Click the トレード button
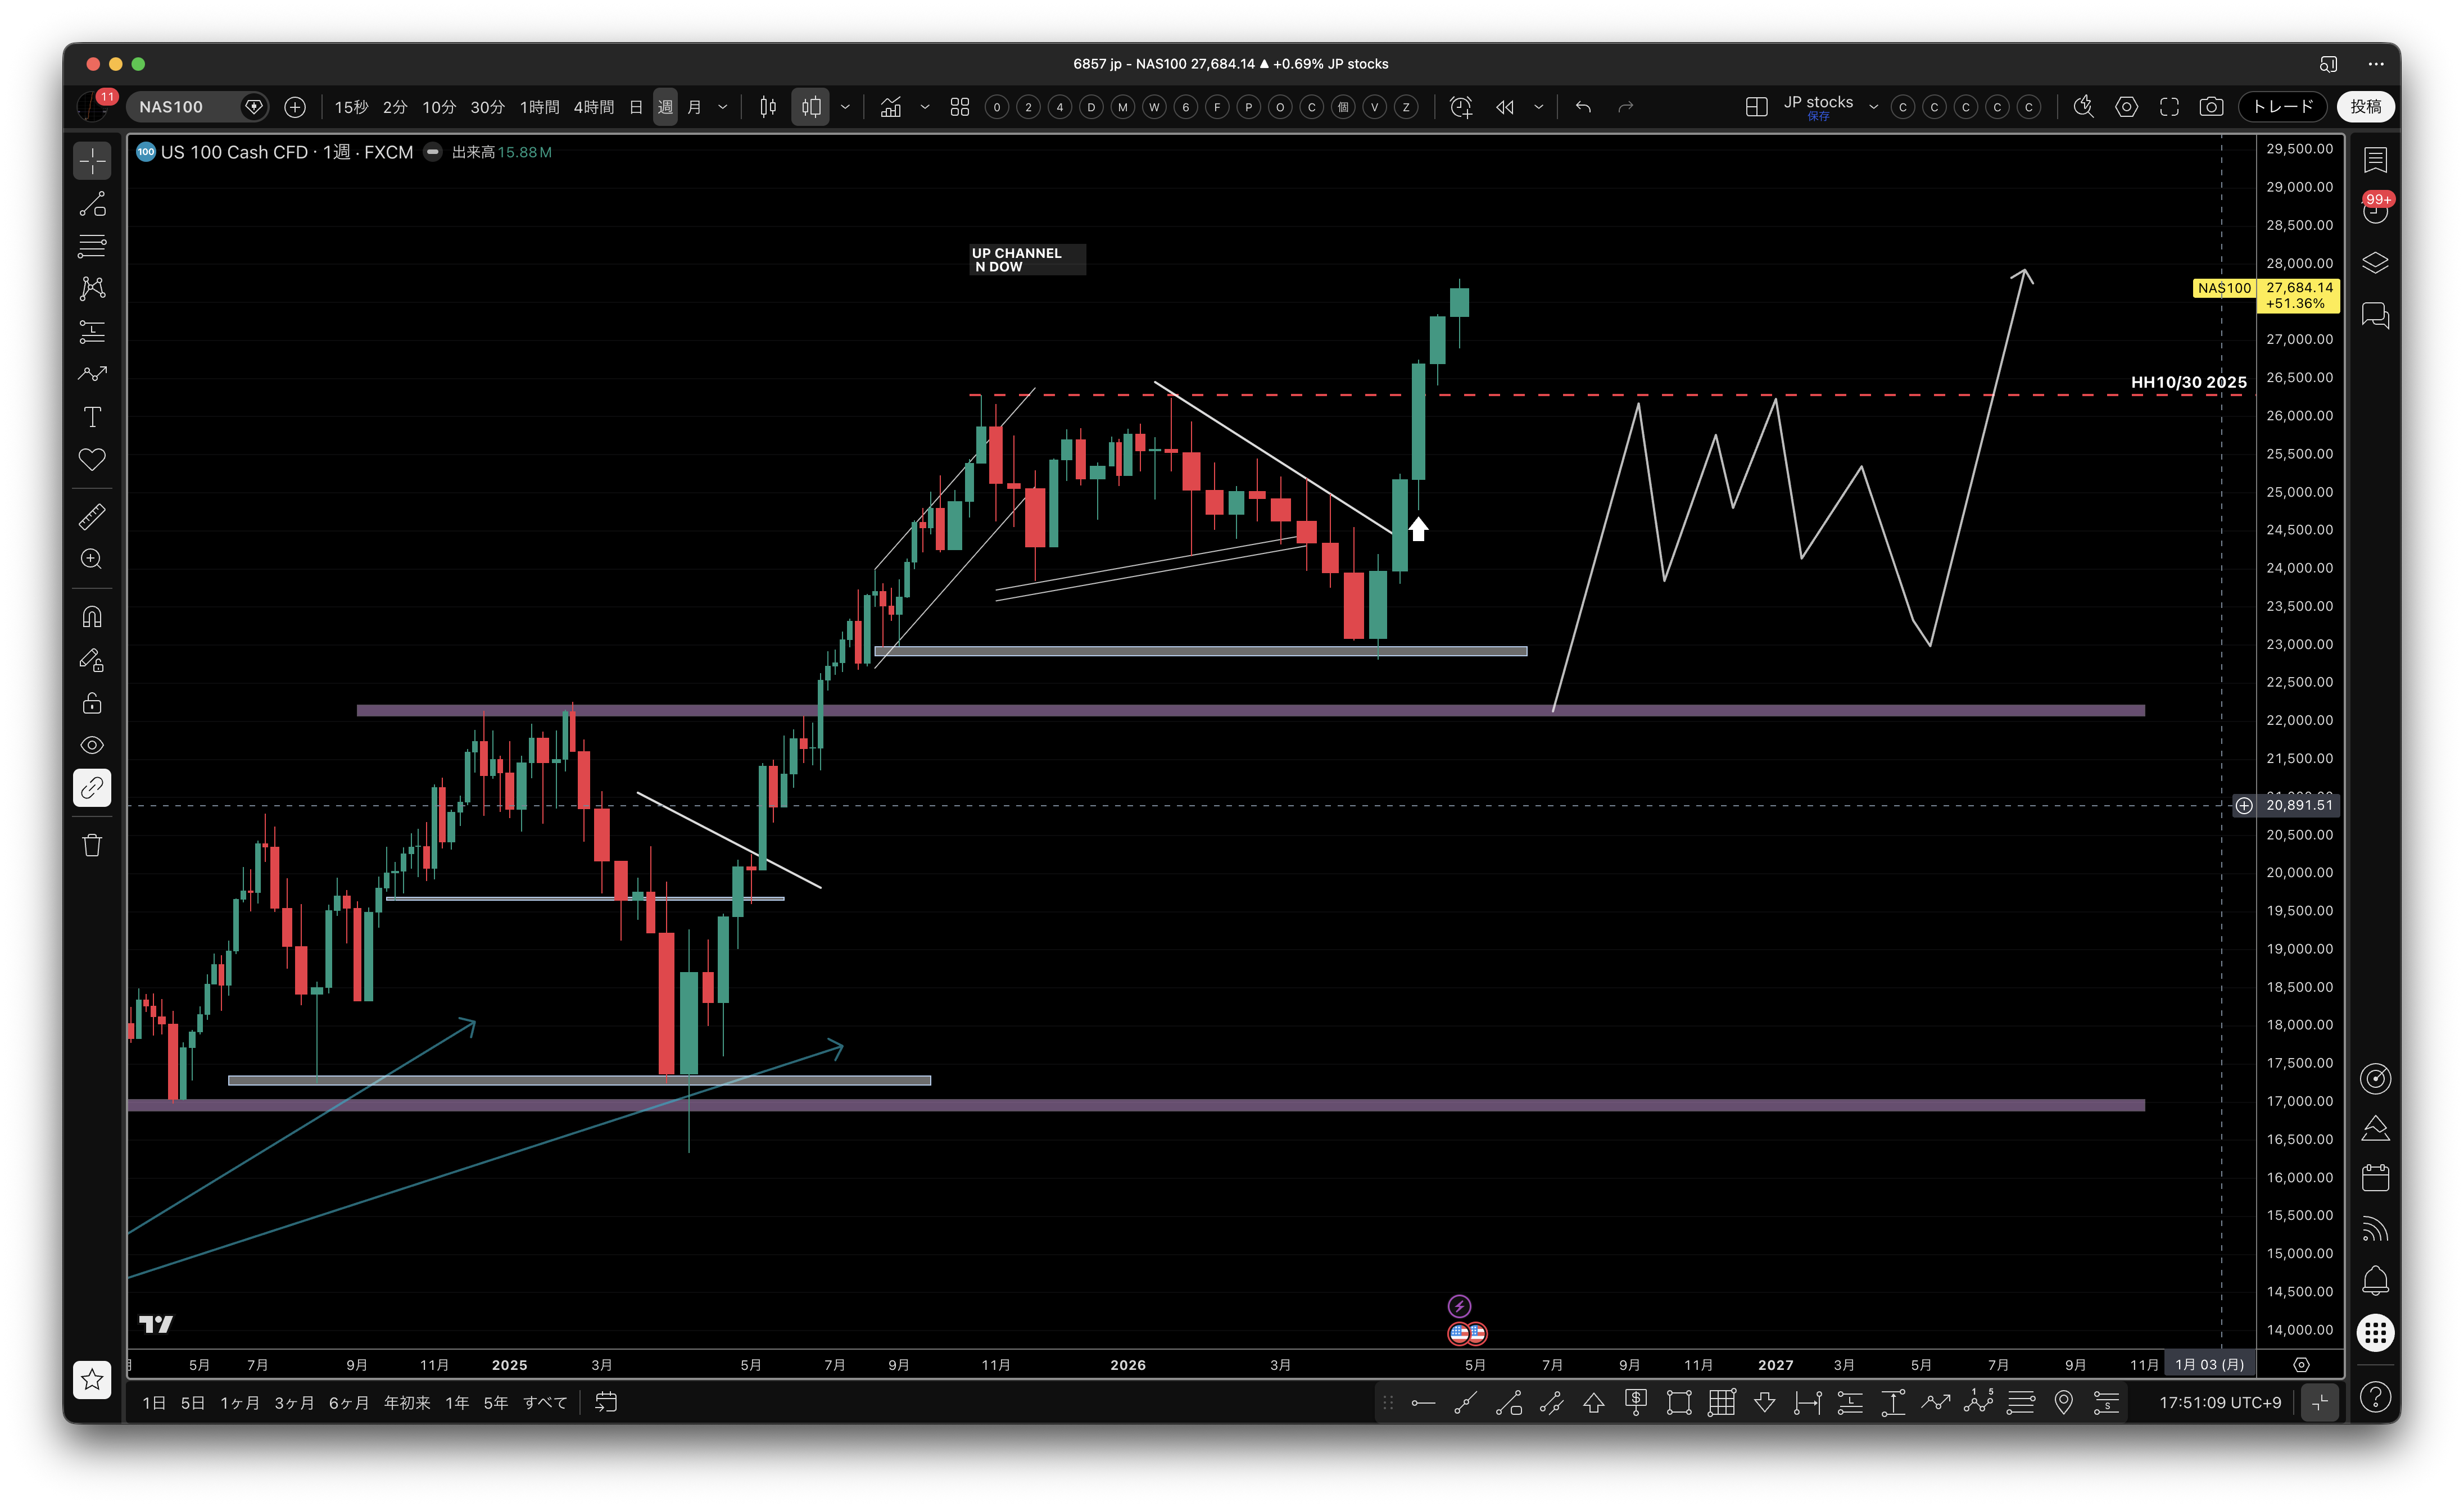 pos(2283,107)
